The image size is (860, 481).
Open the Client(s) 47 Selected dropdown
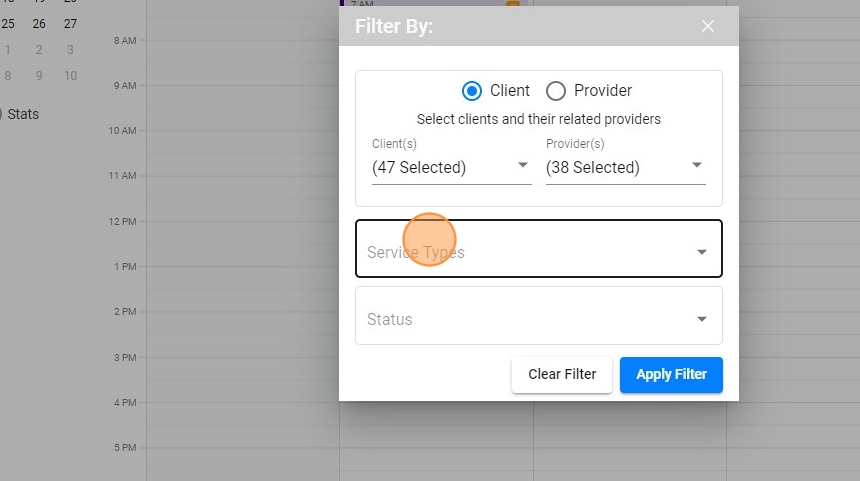pyautogui.click(x=450, y=167)
